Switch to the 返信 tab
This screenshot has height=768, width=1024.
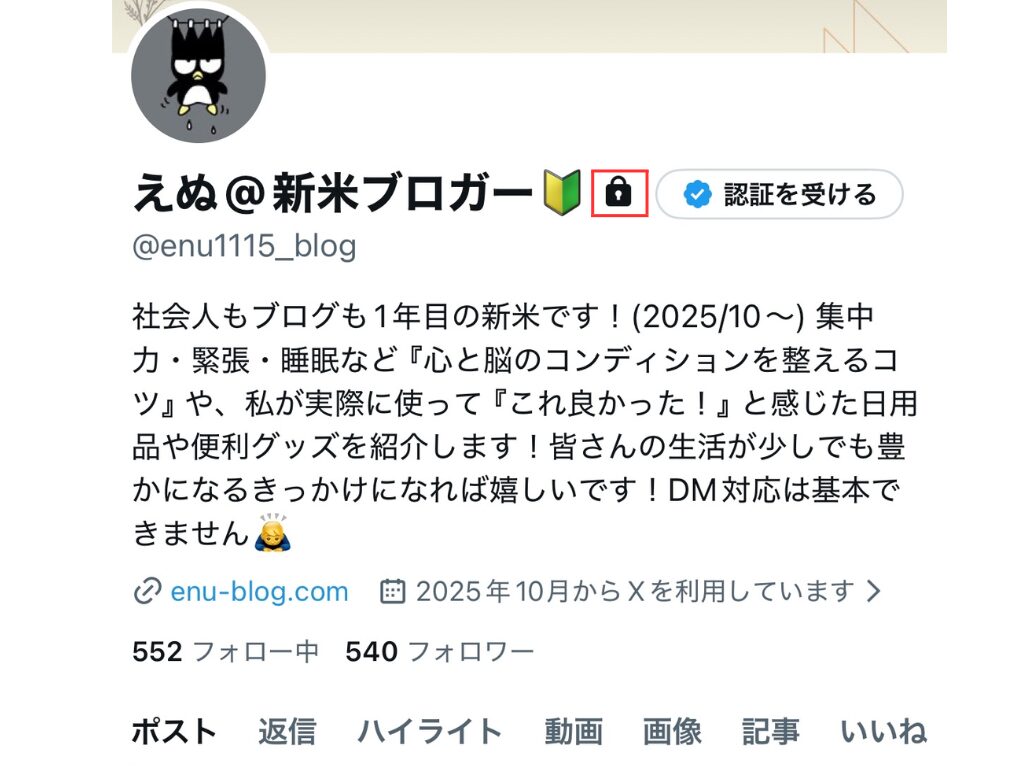[287, 731]
